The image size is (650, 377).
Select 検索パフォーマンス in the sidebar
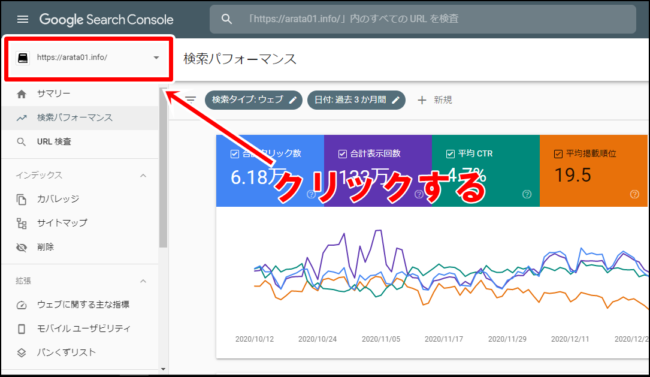pos(80,118)
